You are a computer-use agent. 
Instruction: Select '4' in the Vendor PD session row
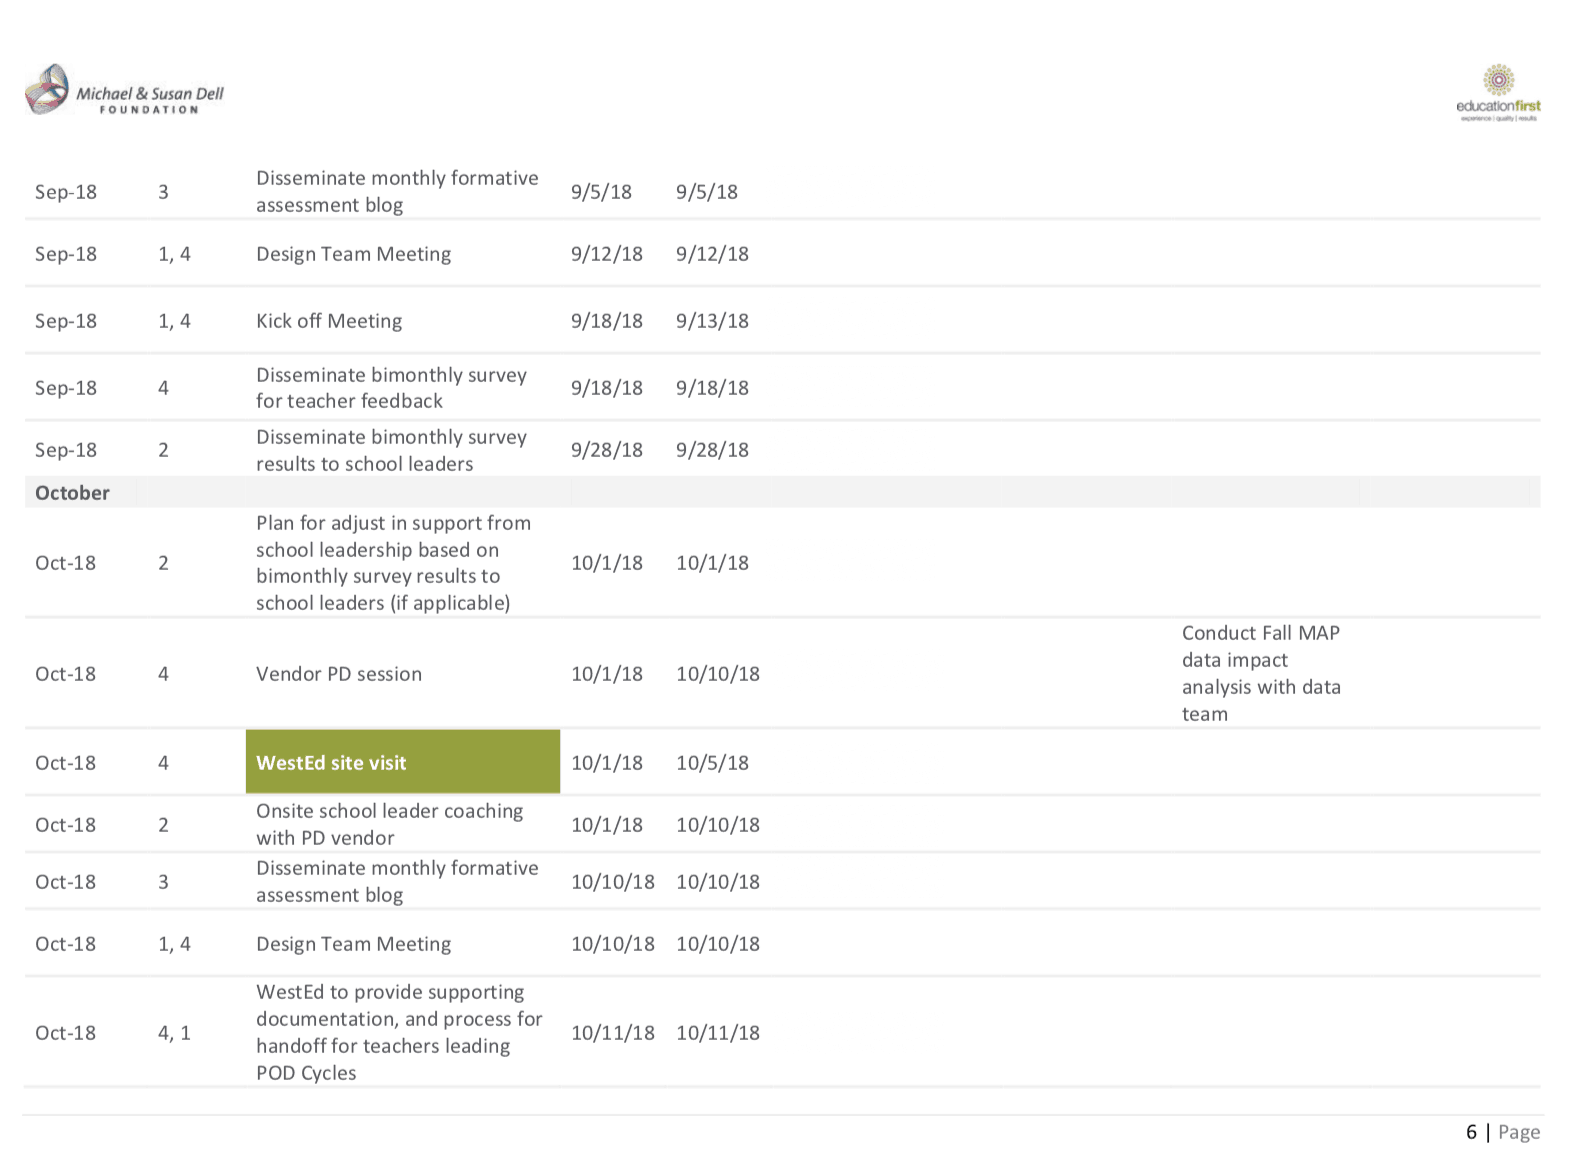click(163, 674)
